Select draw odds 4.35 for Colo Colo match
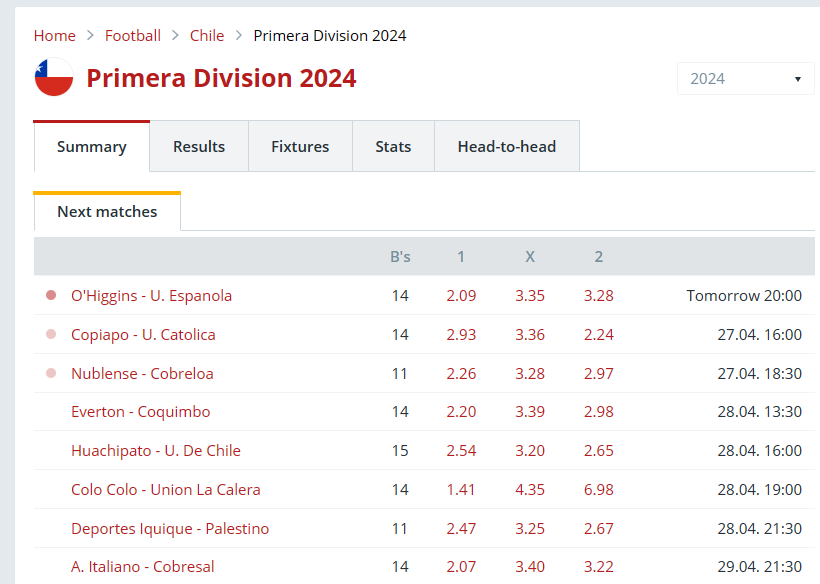Screen dimensions: 820x584 pos(530,489)
